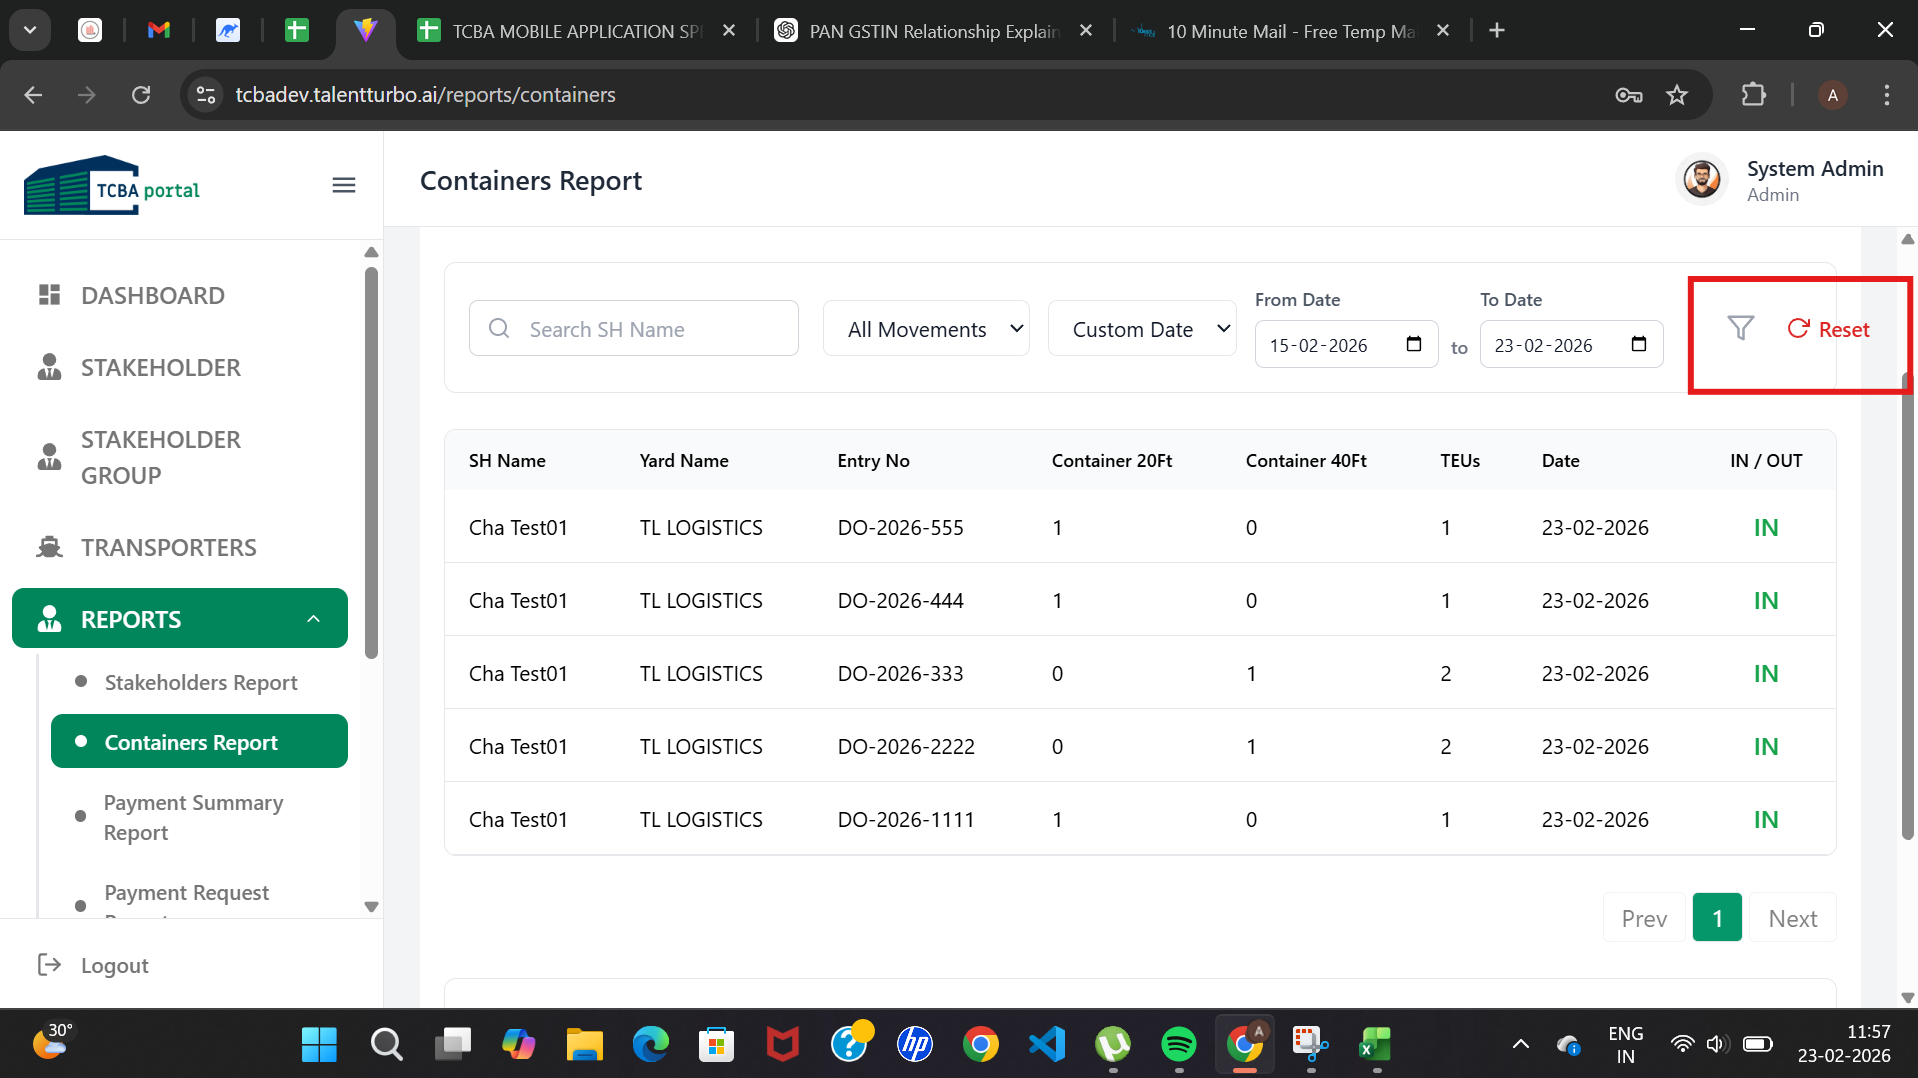
Task: Open Stakeholders Report from sidebar
Action: pyautogui.click(x=201, y=682)
